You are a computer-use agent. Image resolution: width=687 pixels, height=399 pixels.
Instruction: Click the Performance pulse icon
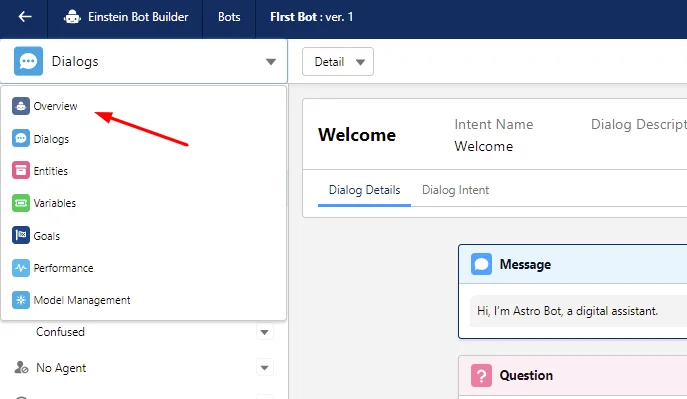coord(21,268)
